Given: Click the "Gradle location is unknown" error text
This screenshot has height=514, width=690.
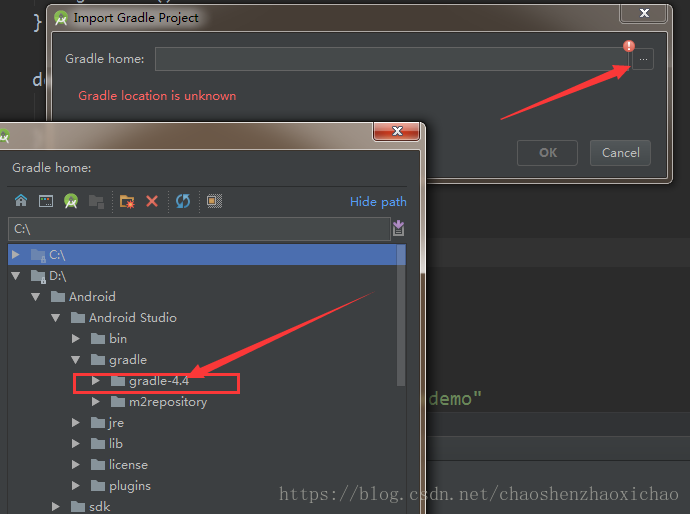Looking at the screenshot, I should coord(157,95).
